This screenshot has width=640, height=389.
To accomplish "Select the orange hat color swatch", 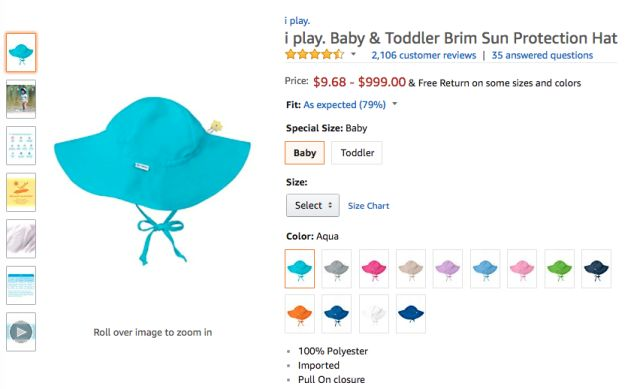I will (x=300, y=313).
